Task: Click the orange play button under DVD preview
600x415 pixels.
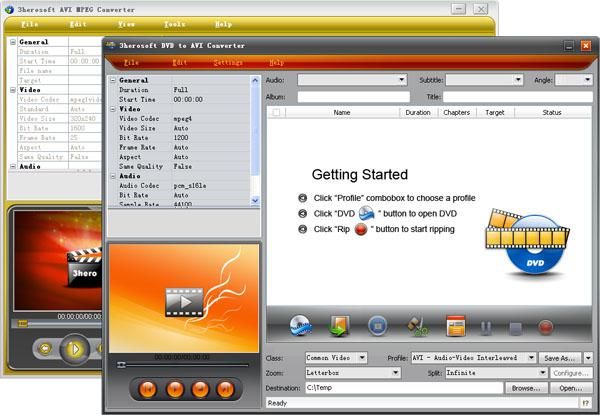Action: click(x=175, y=389)
